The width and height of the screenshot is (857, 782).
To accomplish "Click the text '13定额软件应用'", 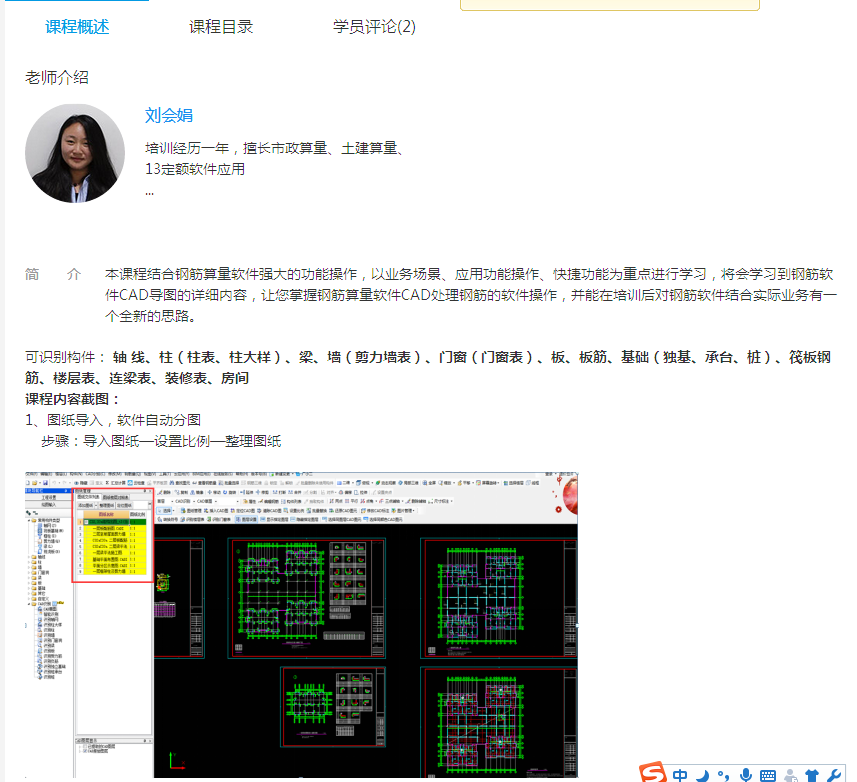I will [x=195, y=169].
